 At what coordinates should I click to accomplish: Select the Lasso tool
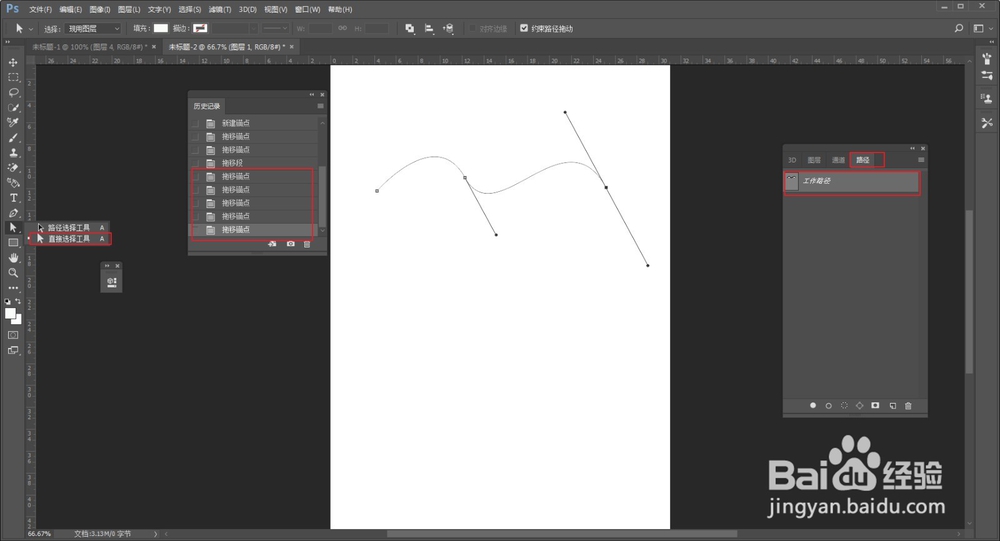(13, 93)
